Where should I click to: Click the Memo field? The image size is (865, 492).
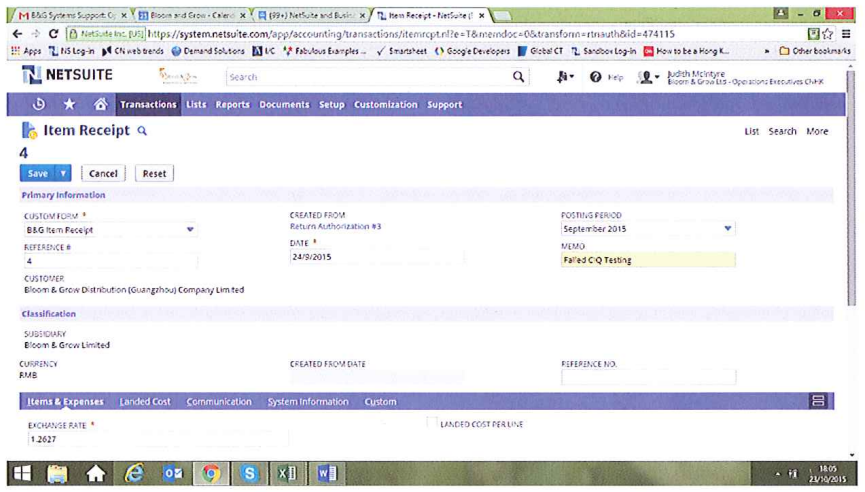tap(648, 260)
